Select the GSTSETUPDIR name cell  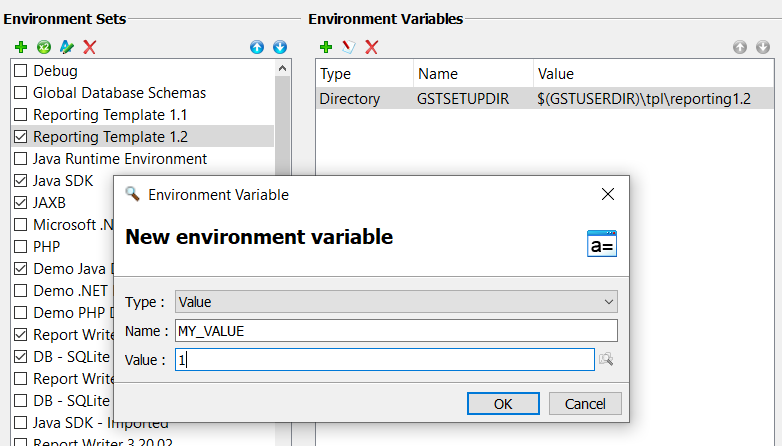463,99
